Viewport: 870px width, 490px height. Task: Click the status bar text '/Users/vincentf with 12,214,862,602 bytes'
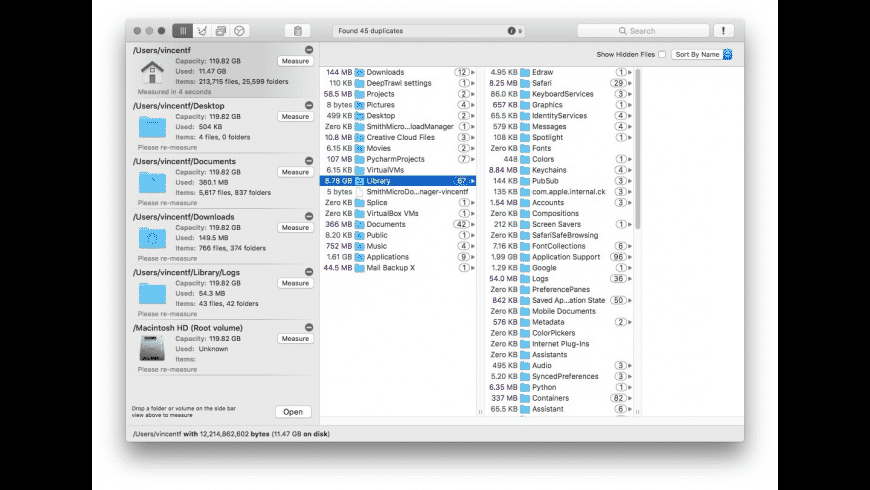tap(201, 434)
